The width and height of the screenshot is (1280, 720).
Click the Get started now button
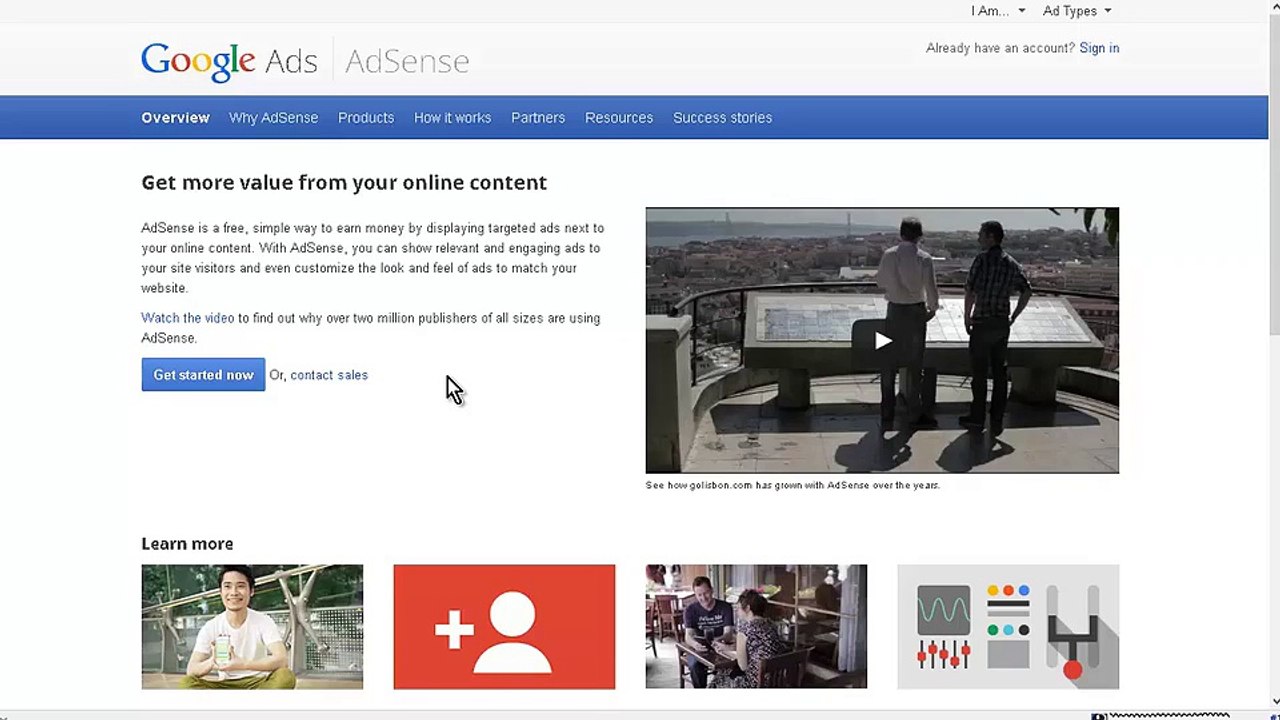pyautogui.click(x=203, y=375)
